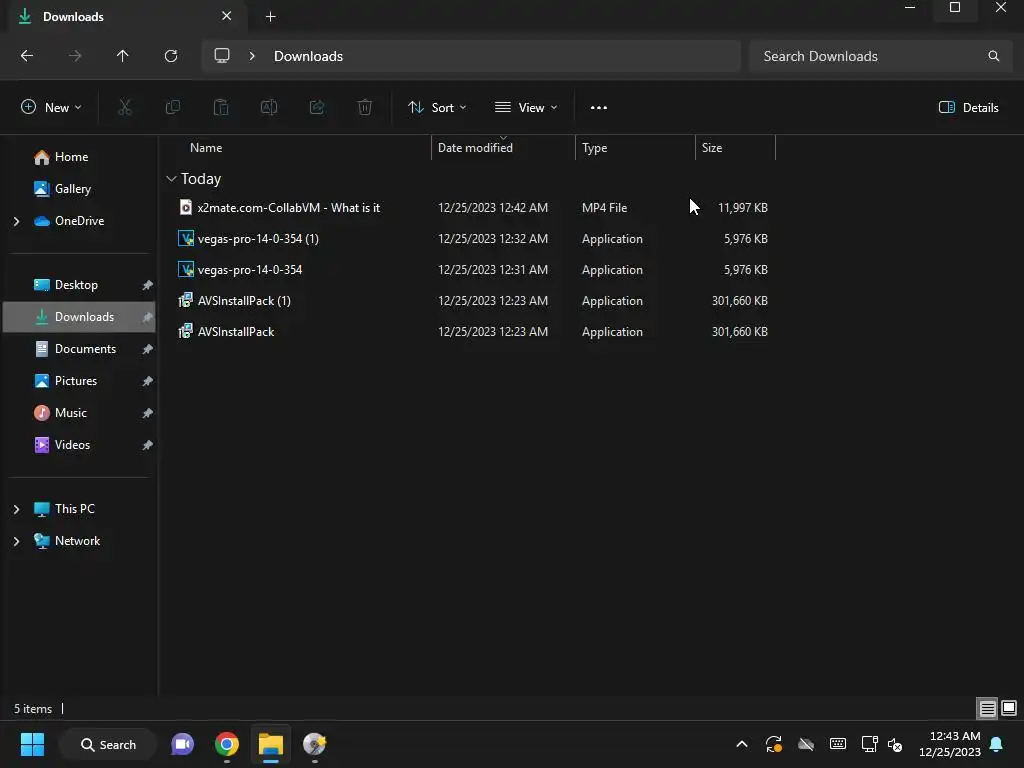Click the Rename icon in toolbar
The width and height of the screenshot is (1024, 768).
[x=269, y=108]
